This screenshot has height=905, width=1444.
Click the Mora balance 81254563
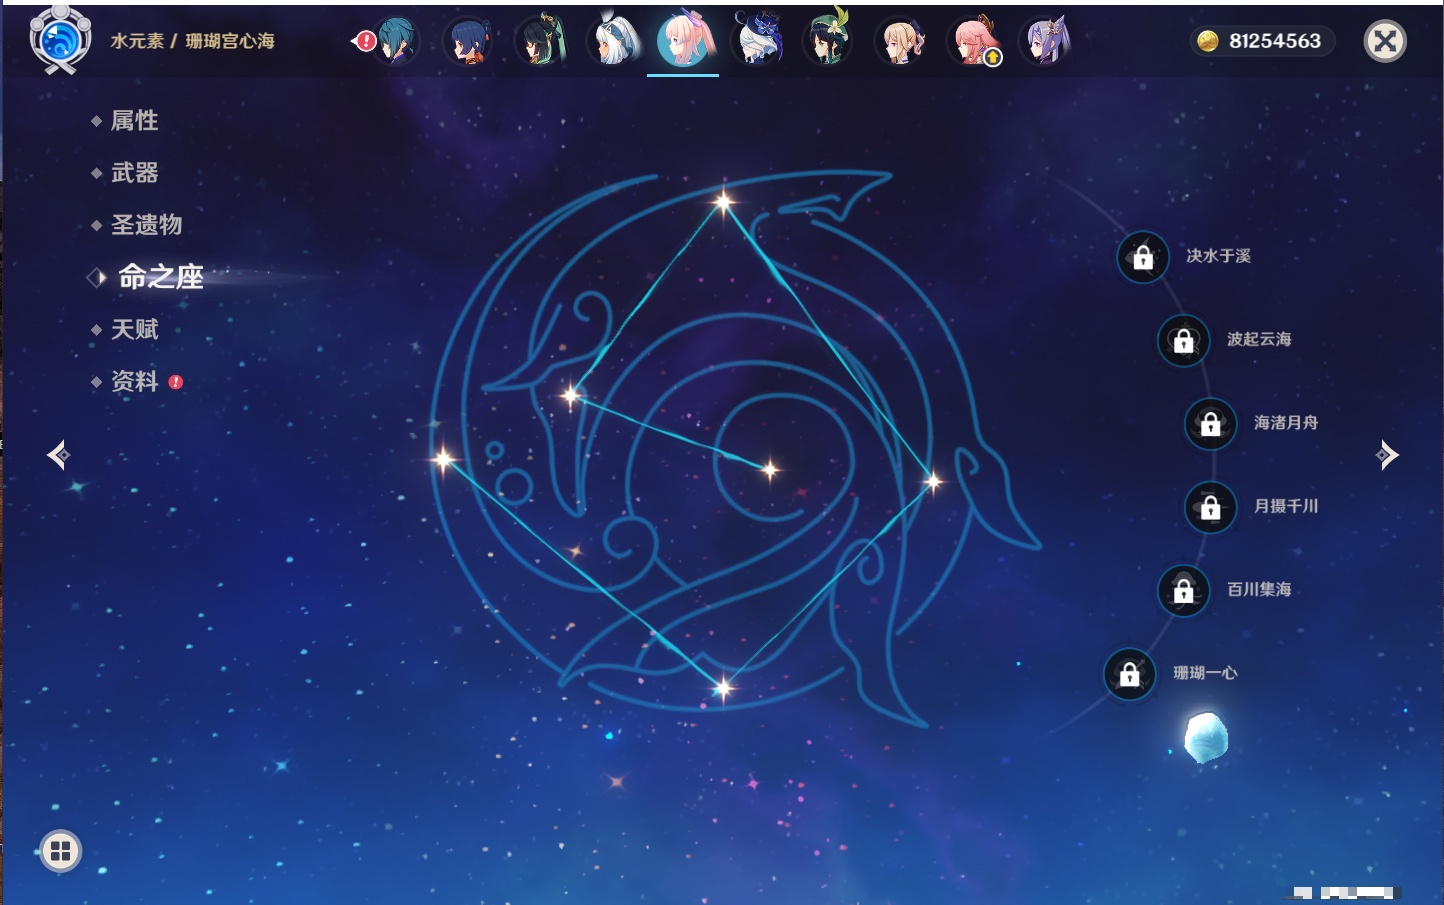[x=1274, y=41]
